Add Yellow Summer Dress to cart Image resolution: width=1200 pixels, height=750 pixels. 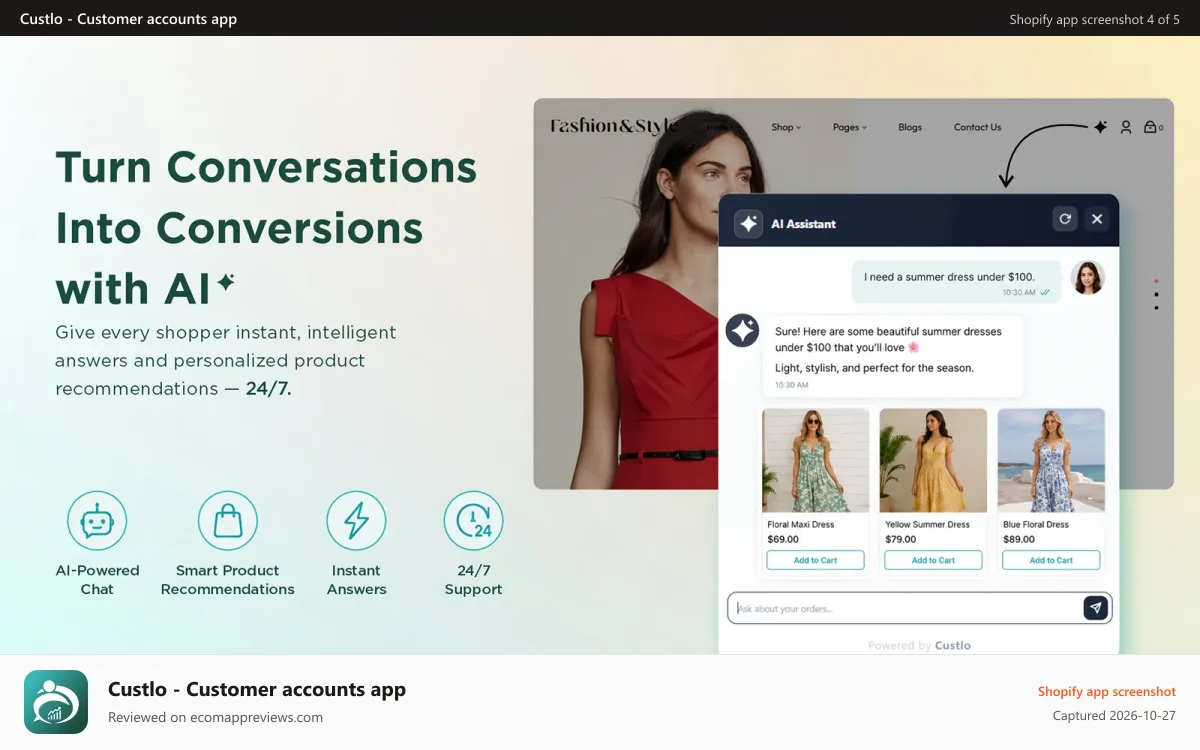click(933, 560)
